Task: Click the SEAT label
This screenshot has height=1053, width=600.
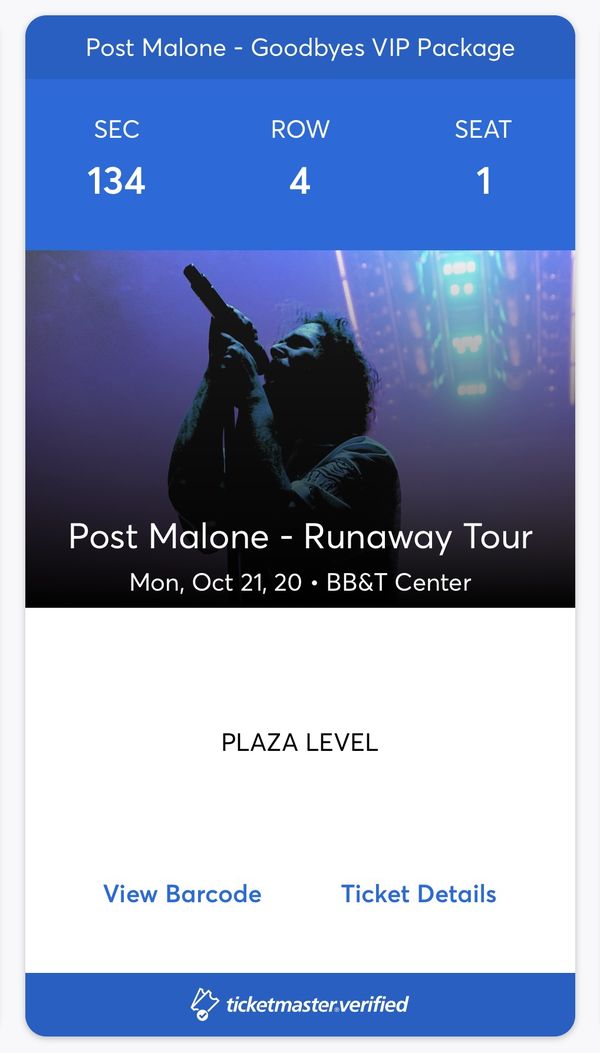Action: click(483, 129)
